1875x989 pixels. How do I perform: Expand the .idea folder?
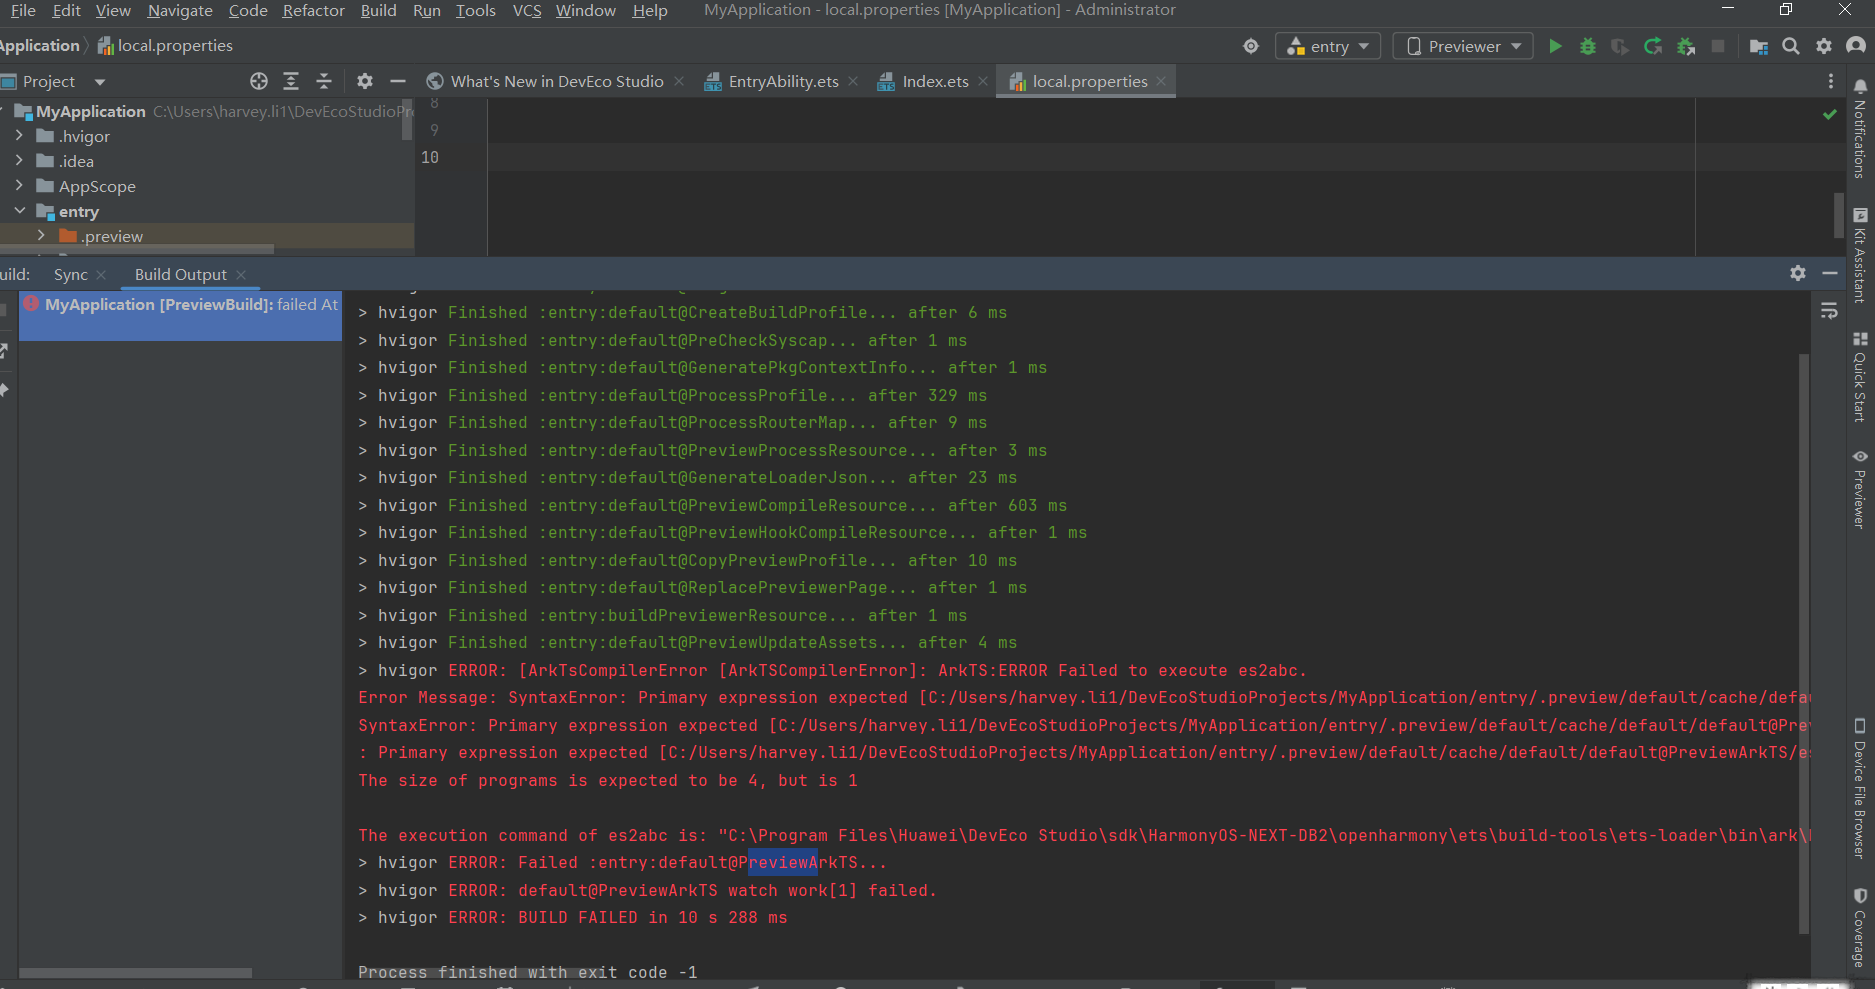19,161
